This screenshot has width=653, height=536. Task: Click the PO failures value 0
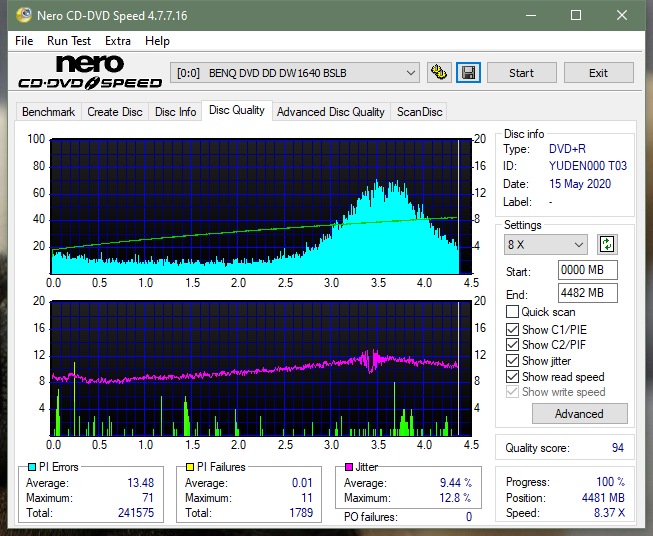coord(469,517)
